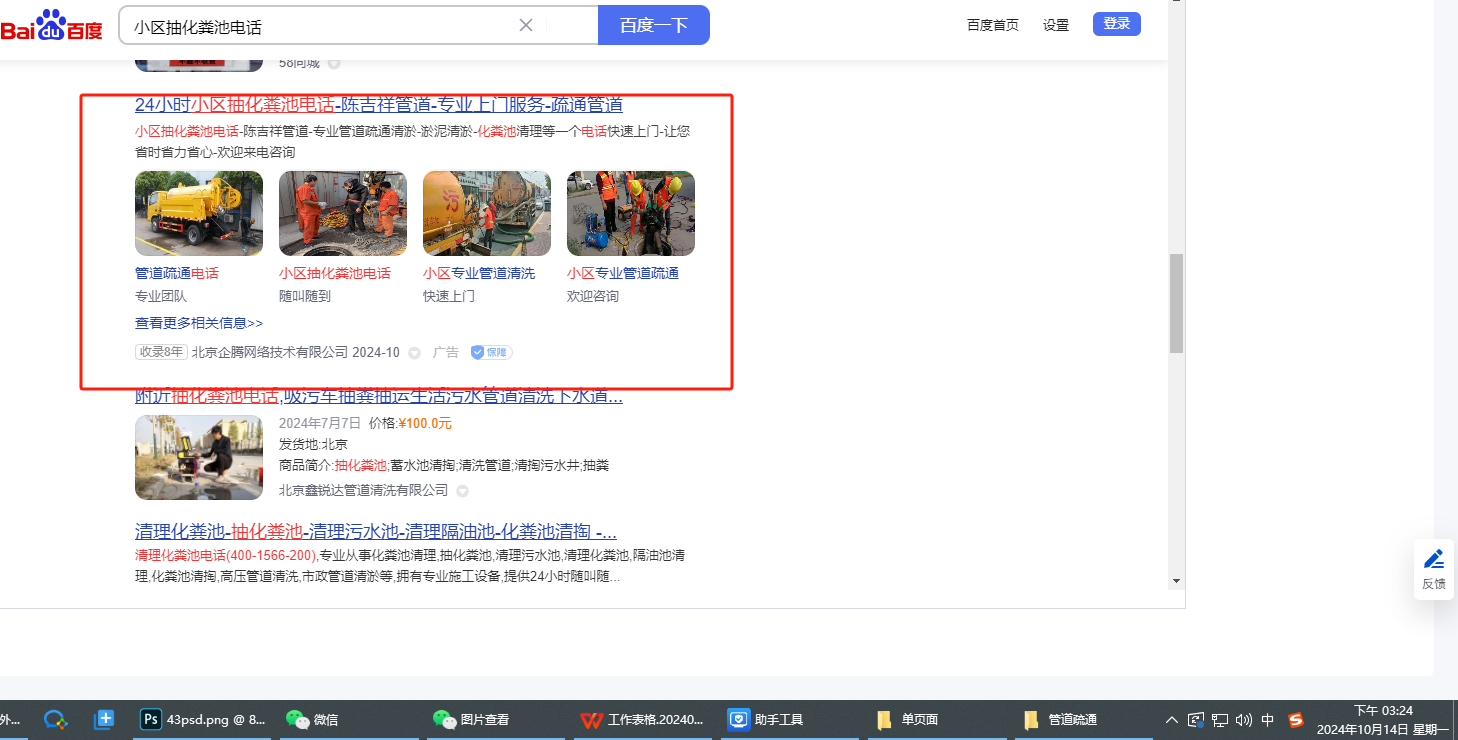This screenshot has height=740, width=1458.
Task: Click the 小区专业管道清洗 link
Action: (479, 273)
